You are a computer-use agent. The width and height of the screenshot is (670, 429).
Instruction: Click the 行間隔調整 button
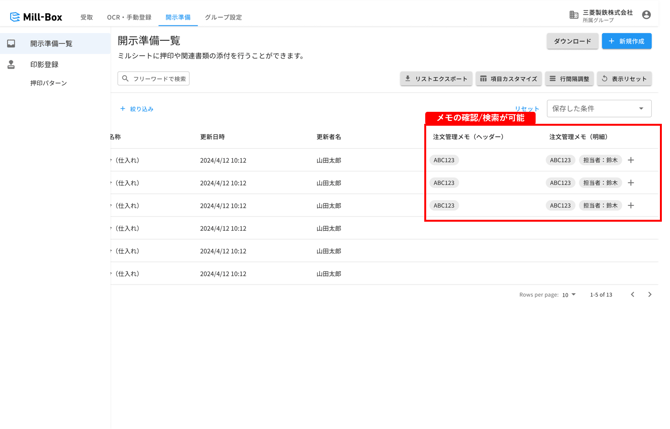[569, 79]
